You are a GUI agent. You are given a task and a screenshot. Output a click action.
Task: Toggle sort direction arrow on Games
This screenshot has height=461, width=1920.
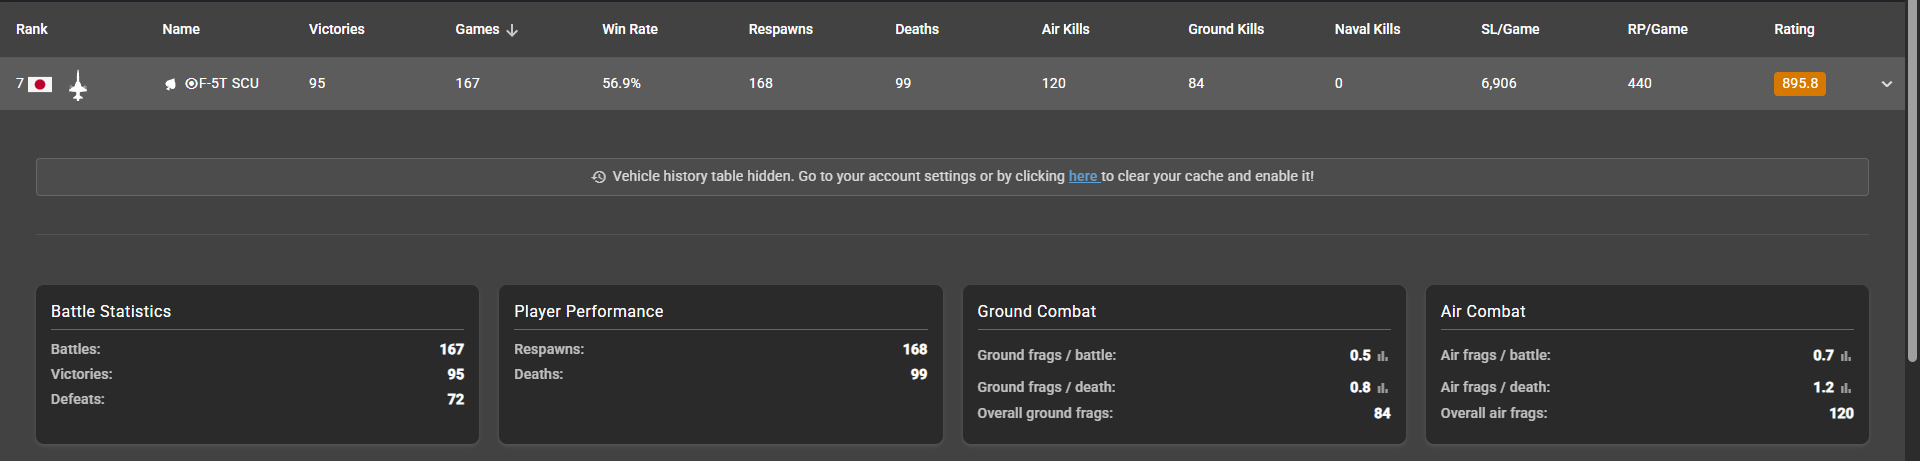tap(512, 30)
